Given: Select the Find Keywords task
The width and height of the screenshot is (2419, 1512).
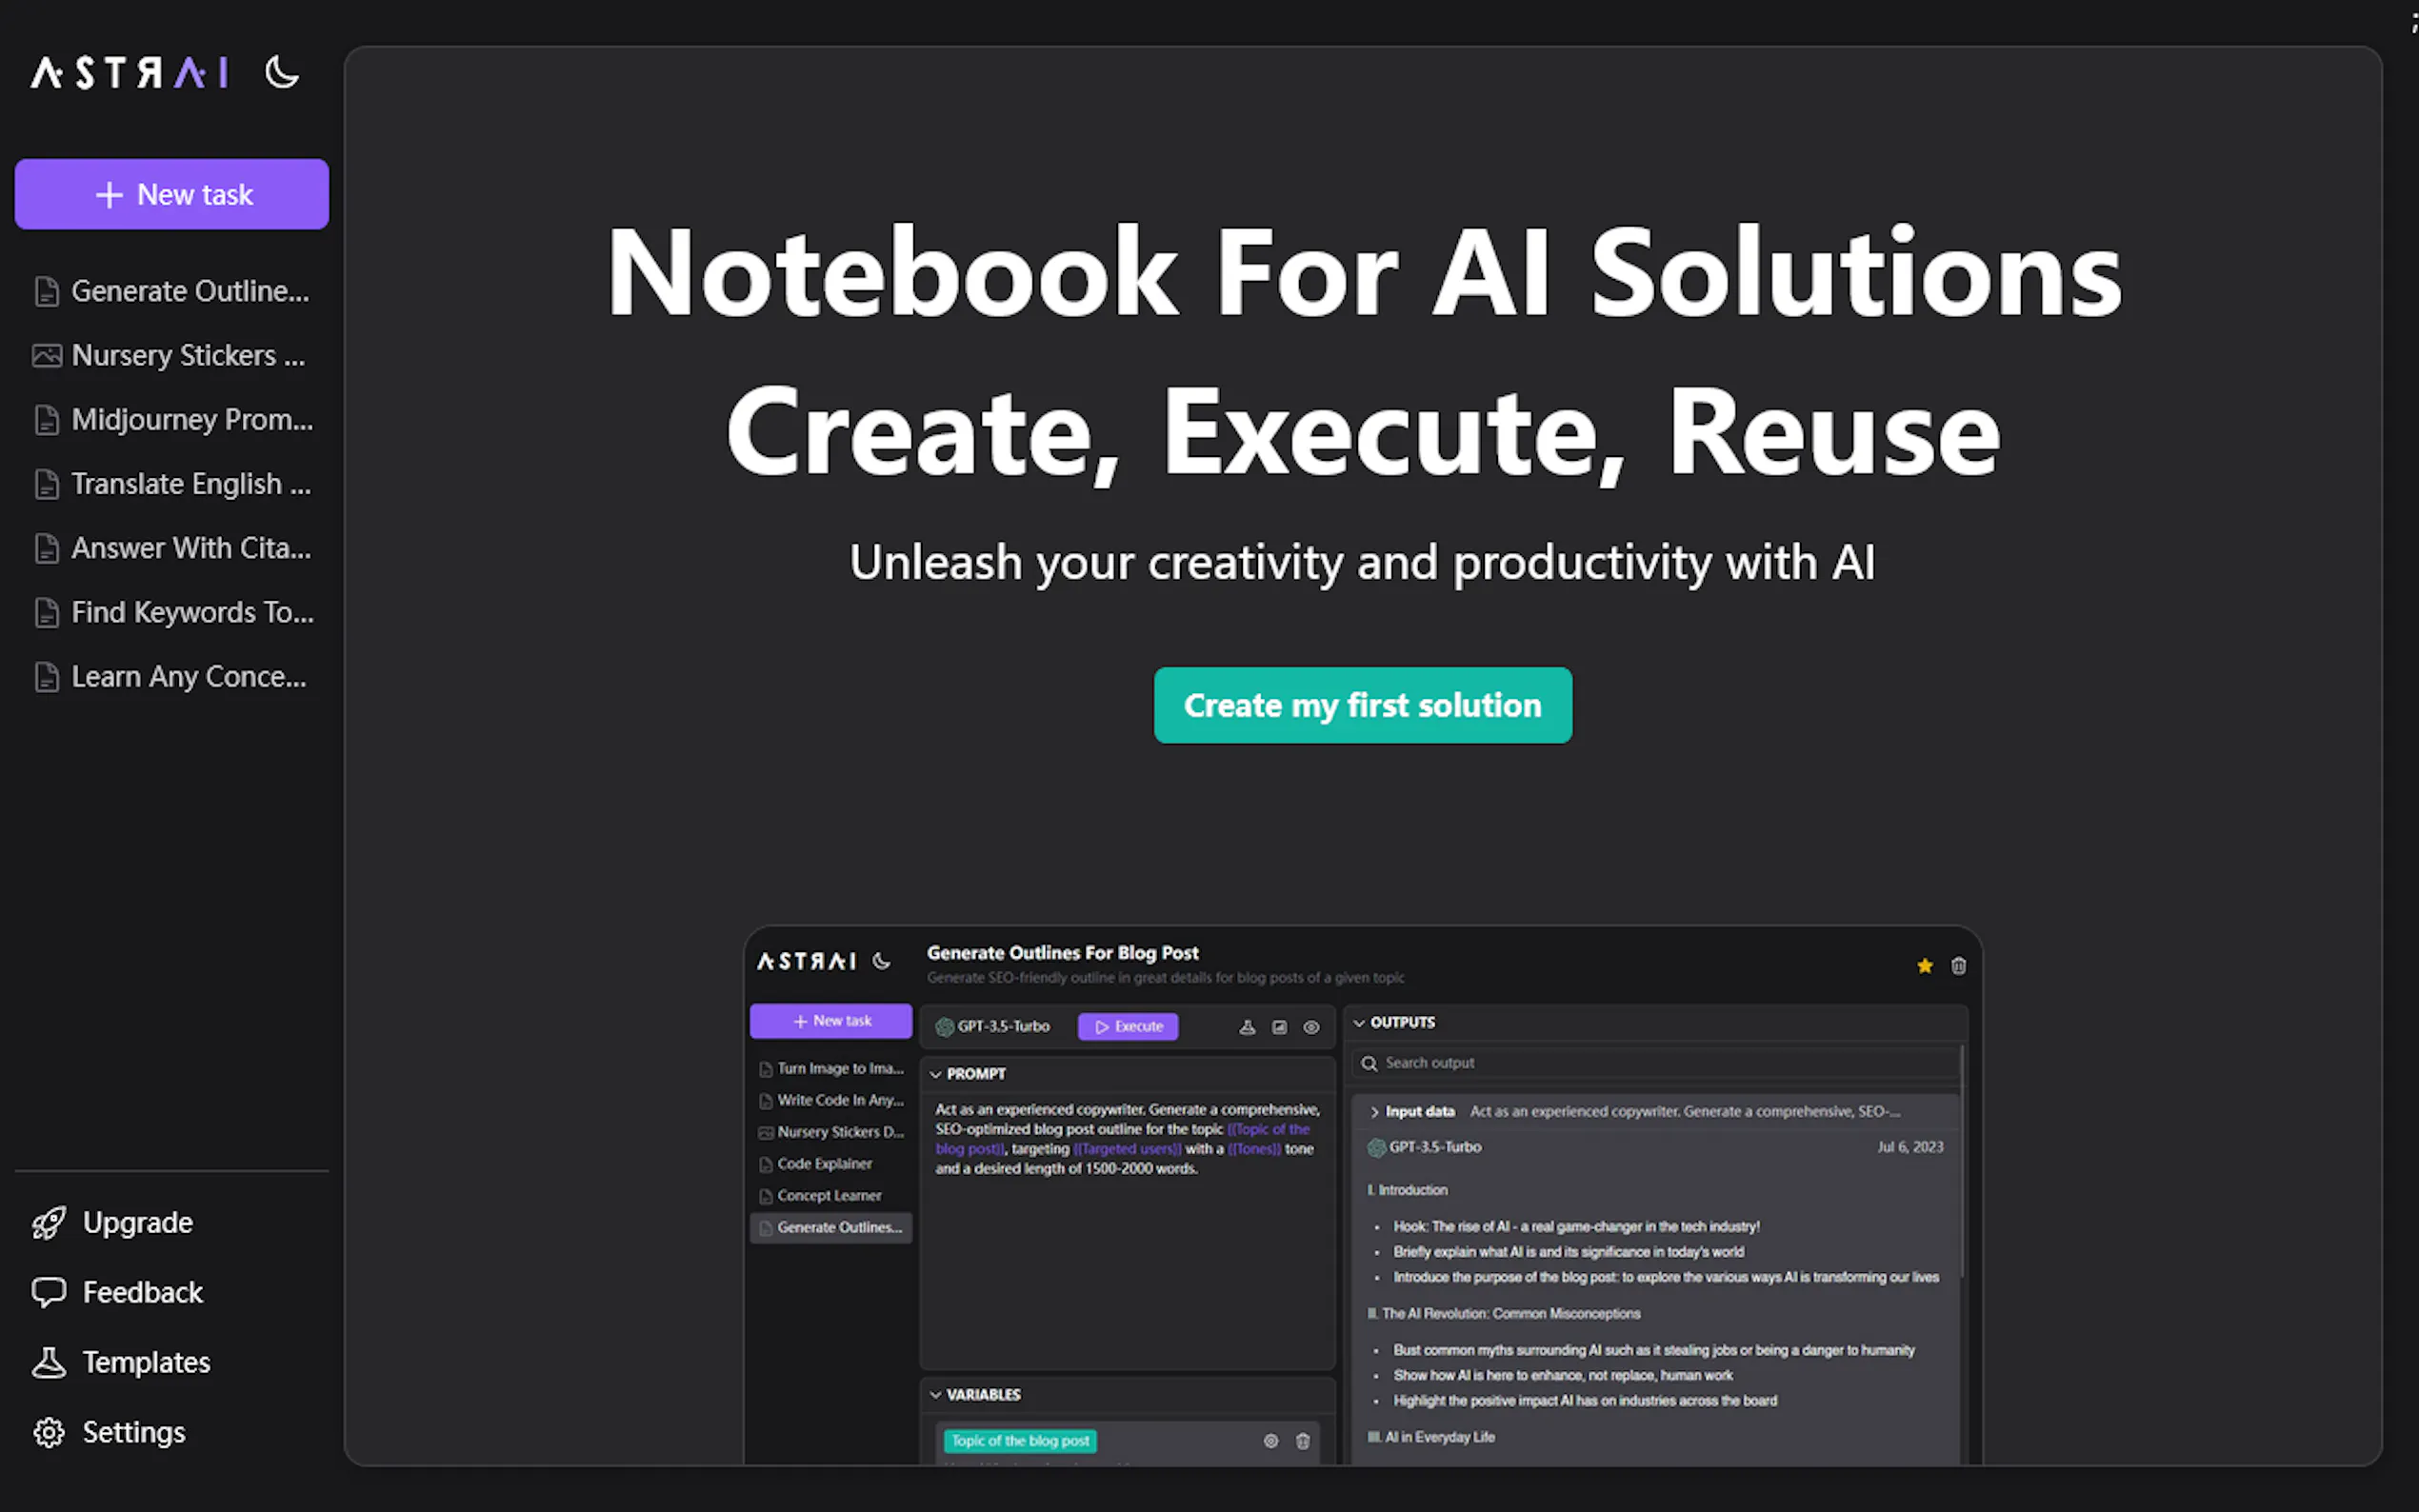Looking at the screenshot, I should [x=192, y=612].
